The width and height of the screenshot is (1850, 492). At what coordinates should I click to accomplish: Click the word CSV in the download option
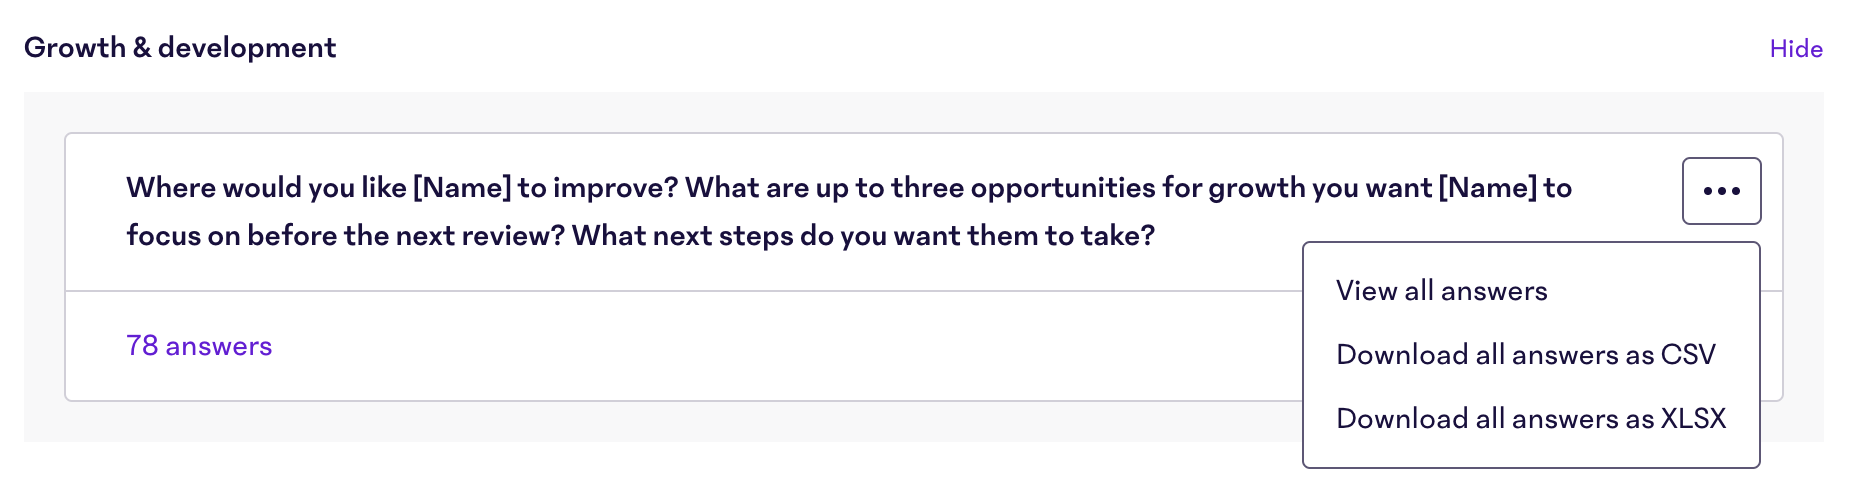click(1688, 355)
